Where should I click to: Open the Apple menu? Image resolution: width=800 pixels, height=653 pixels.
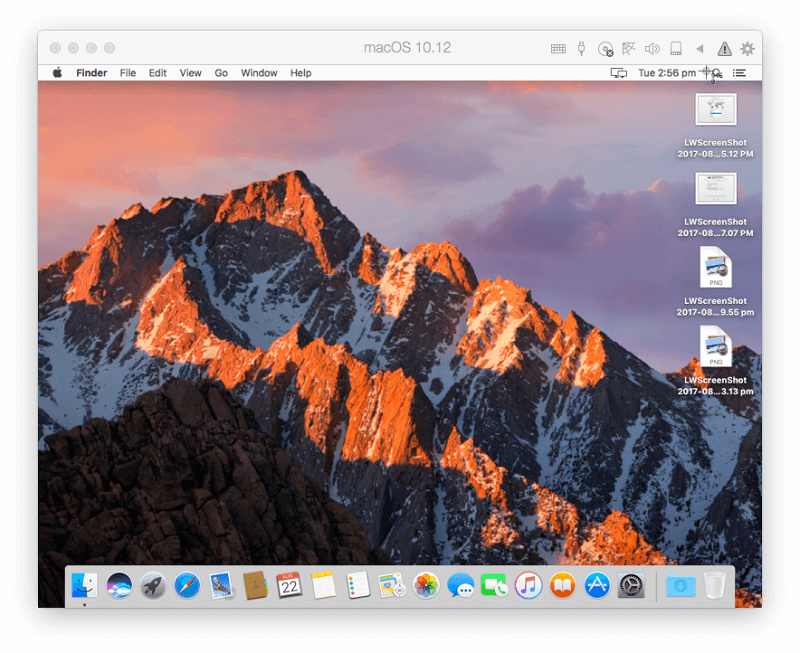click(58, 72)
